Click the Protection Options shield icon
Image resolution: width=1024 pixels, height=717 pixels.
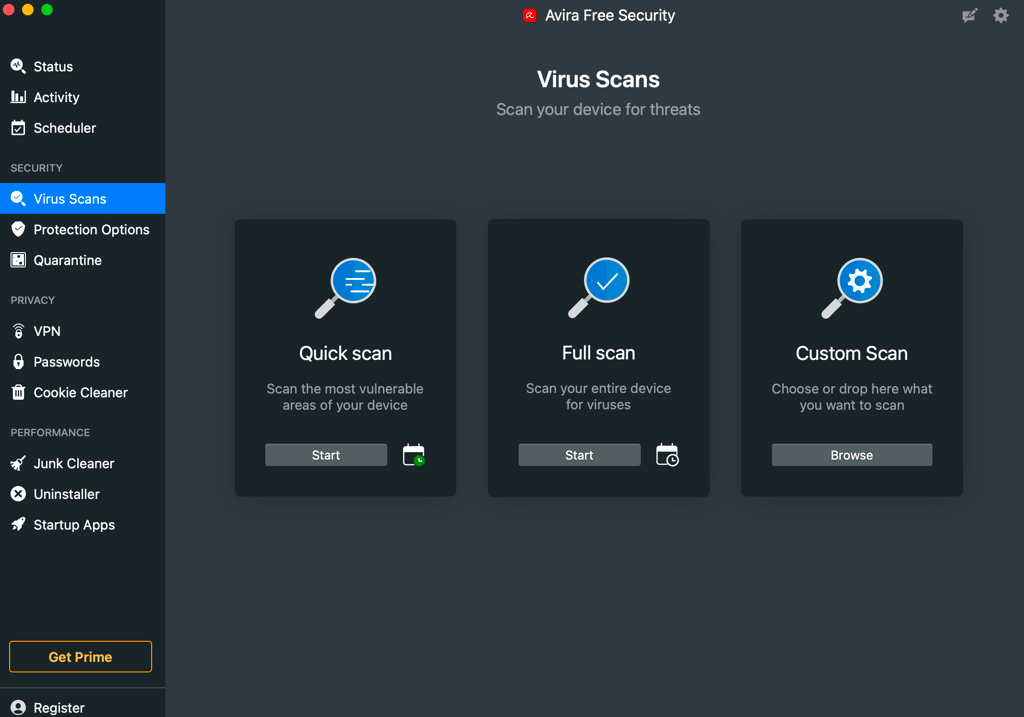[18, 229]
